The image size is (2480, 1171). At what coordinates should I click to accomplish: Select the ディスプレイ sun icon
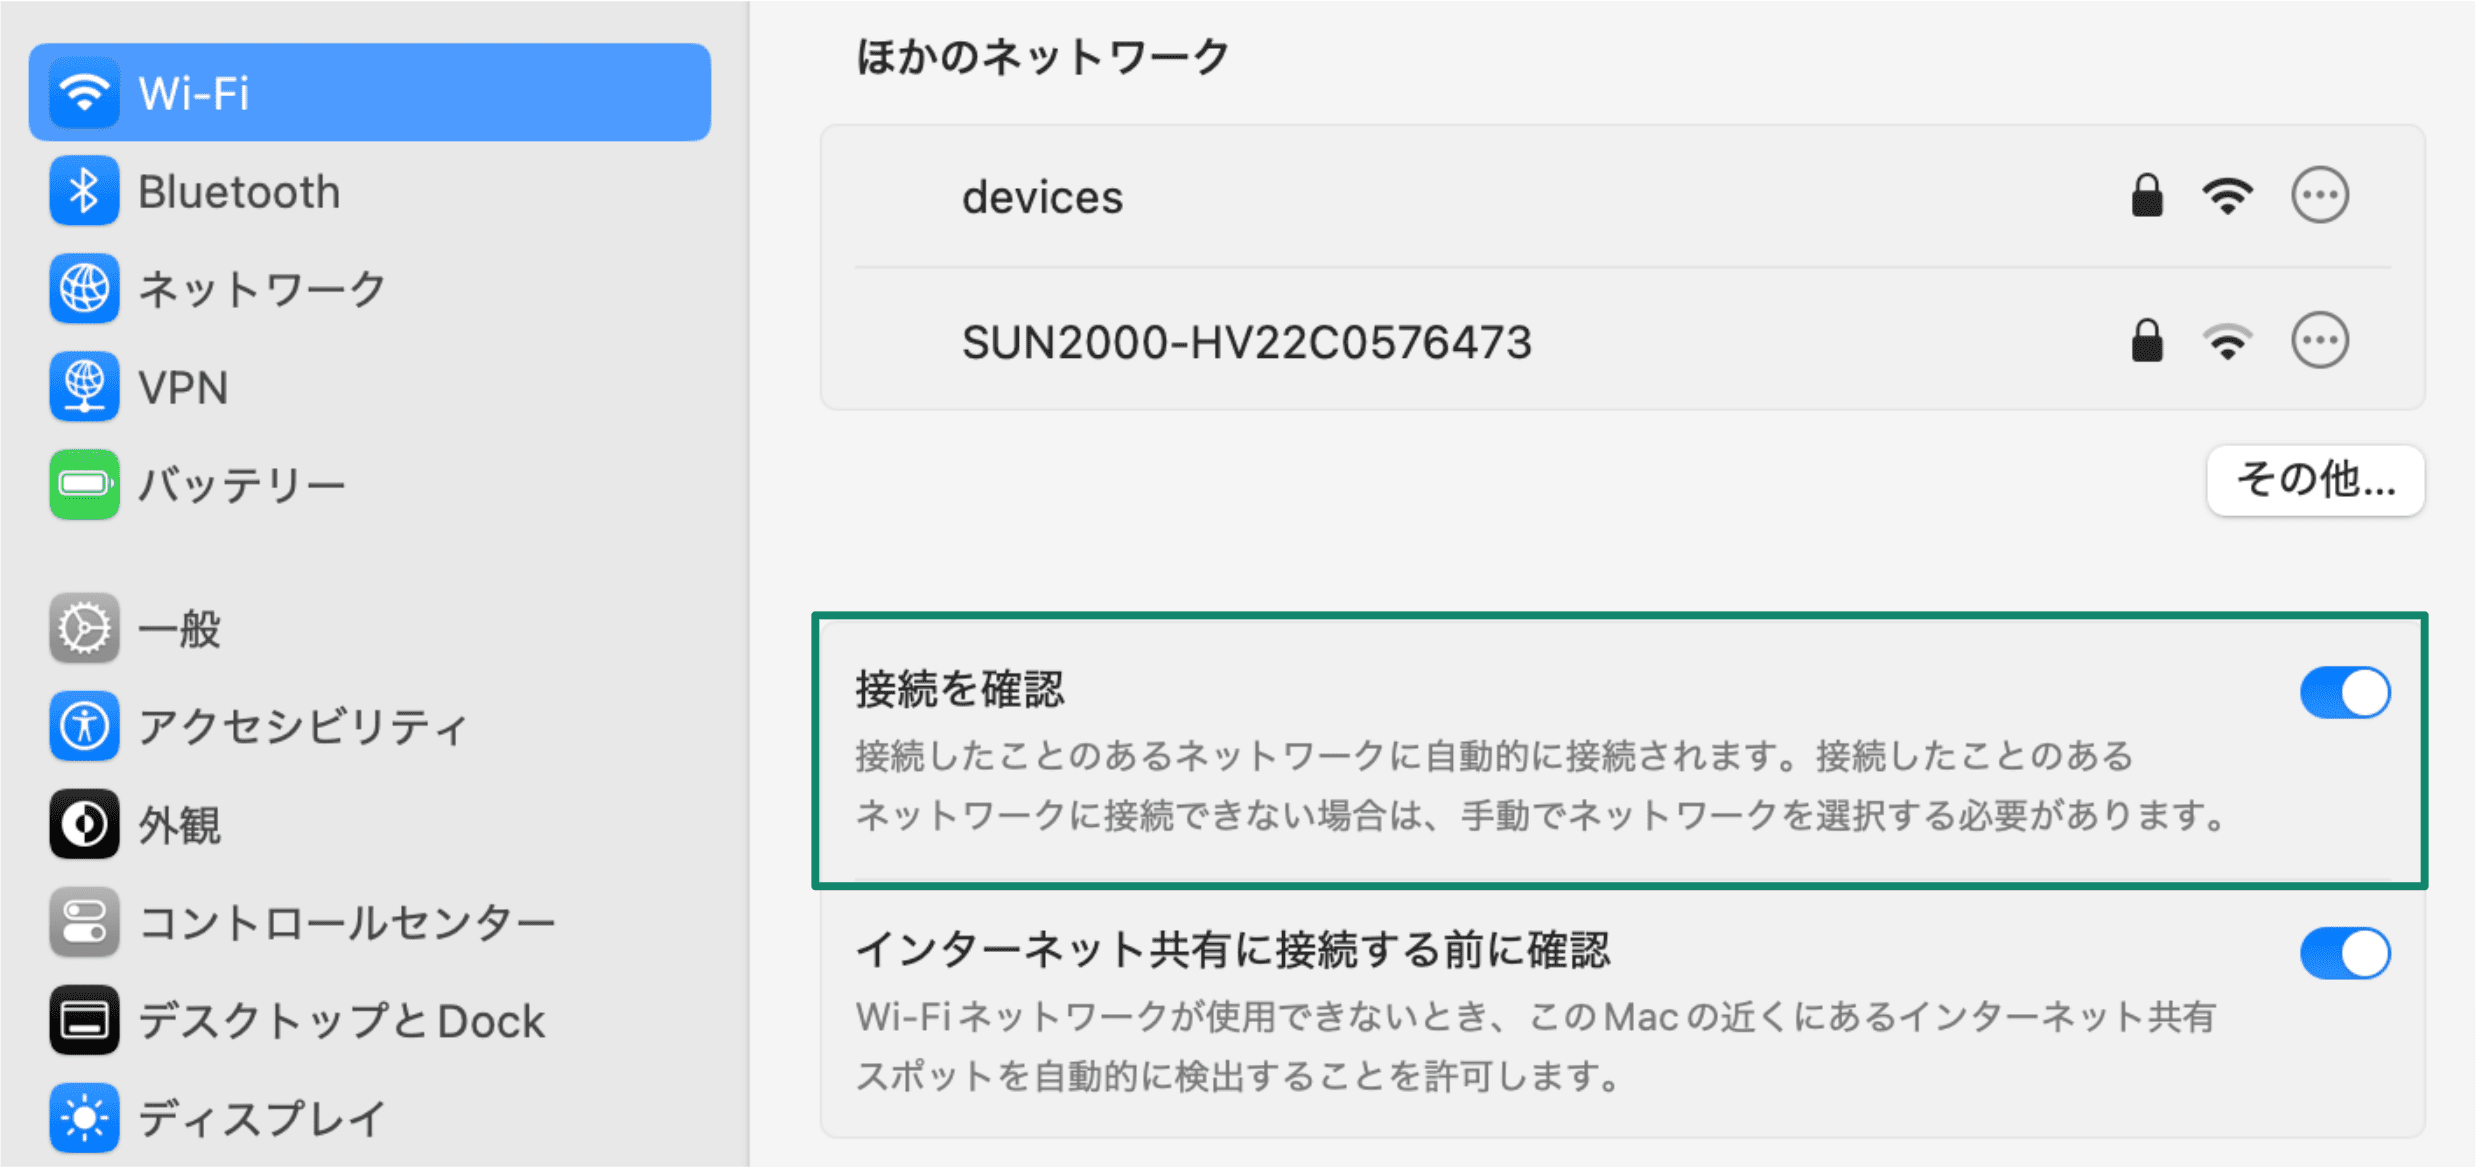pyautogui.click(x=84, y=1117)
